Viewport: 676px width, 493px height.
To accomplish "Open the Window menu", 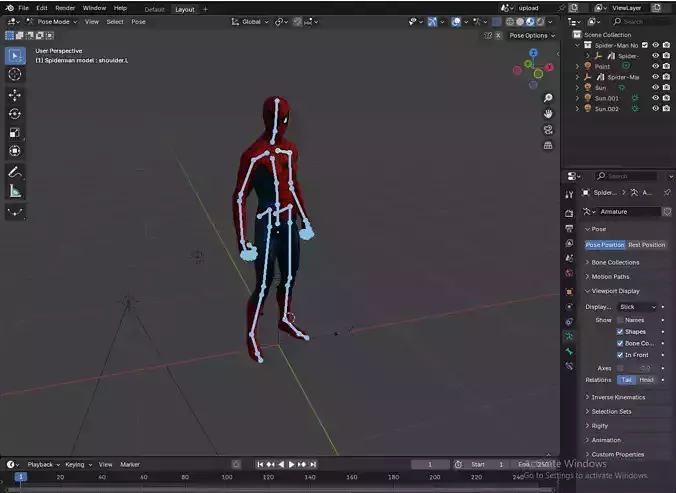I will click(x=94, y=8).
